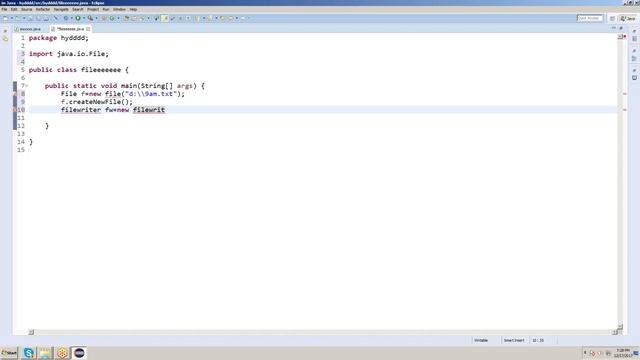Click the Eclipse taskbar icon
This screenshot has width=640, height=360.
click(79, 353)
